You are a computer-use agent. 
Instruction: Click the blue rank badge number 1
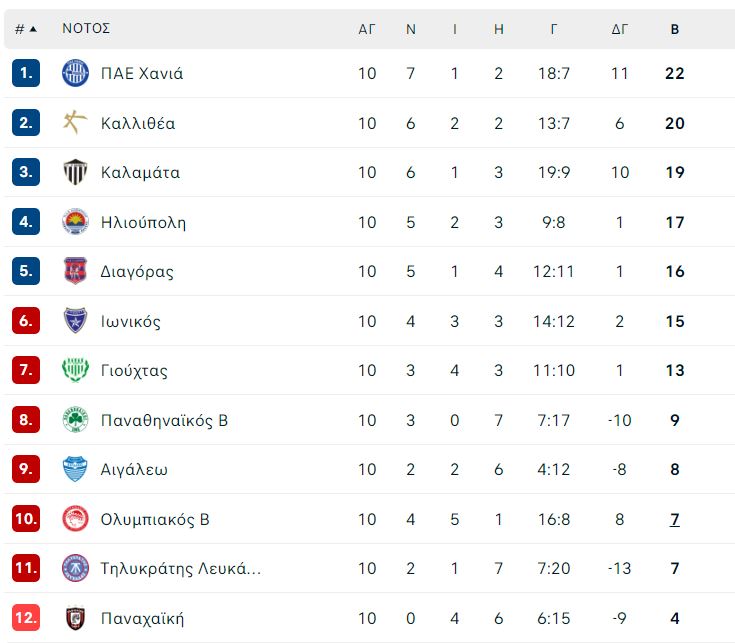click(26, 73)
